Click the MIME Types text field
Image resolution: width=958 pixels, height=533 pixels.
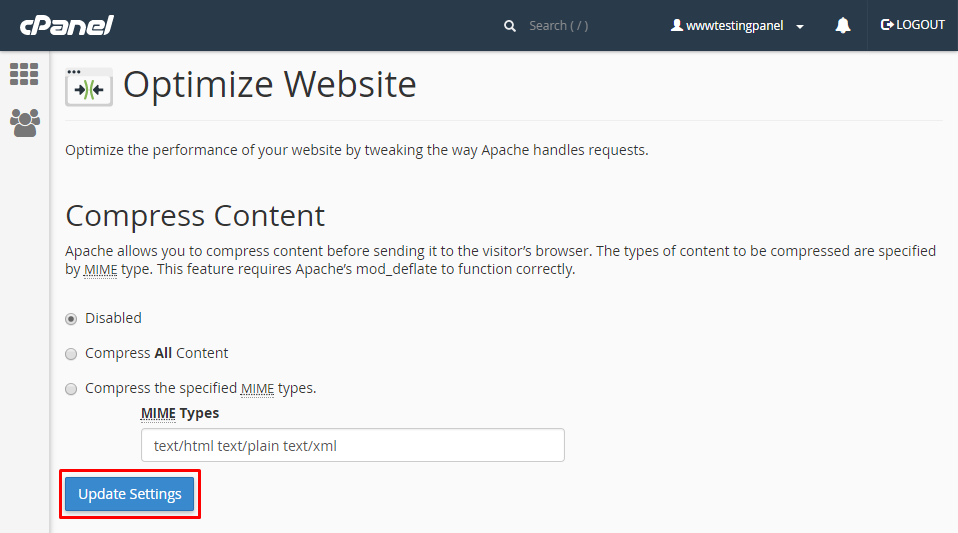pos(353,445)
